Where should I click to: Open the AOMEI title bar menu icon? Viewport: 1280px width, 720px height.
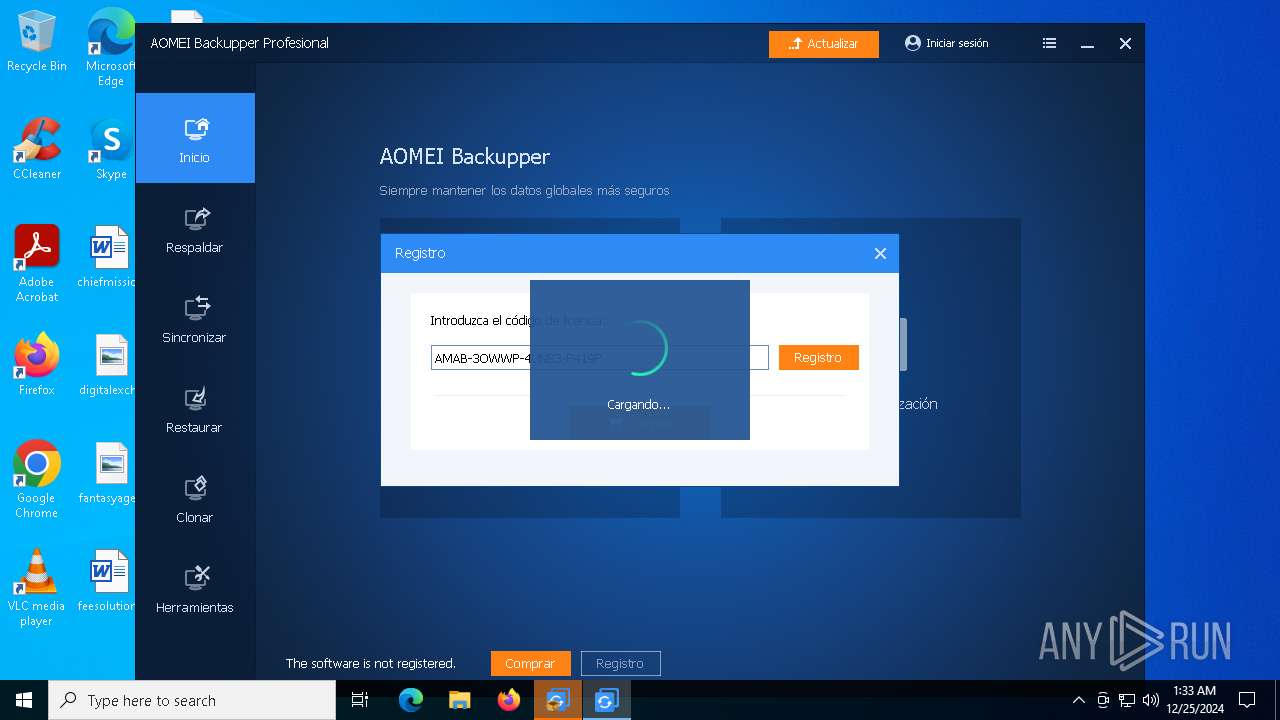point(1049,43)
